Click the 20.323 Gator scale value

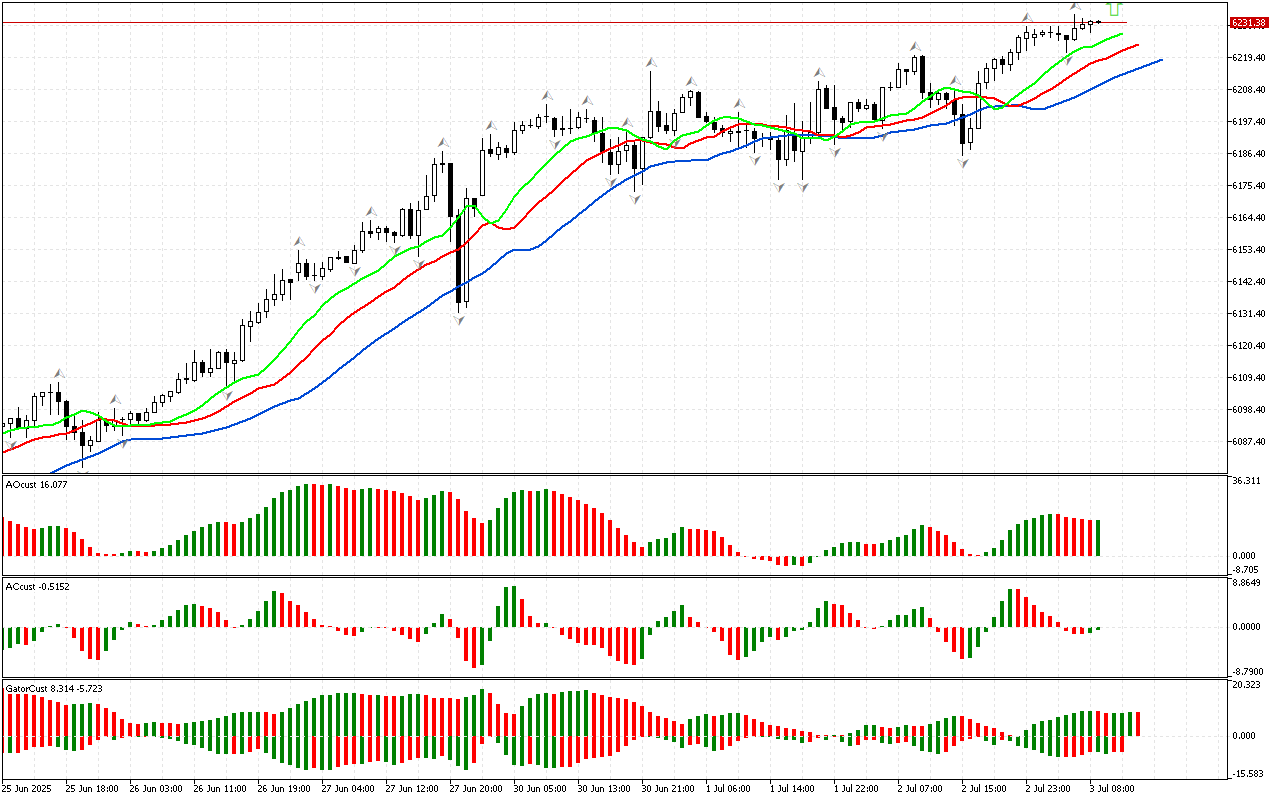[x=1246, y=685]
